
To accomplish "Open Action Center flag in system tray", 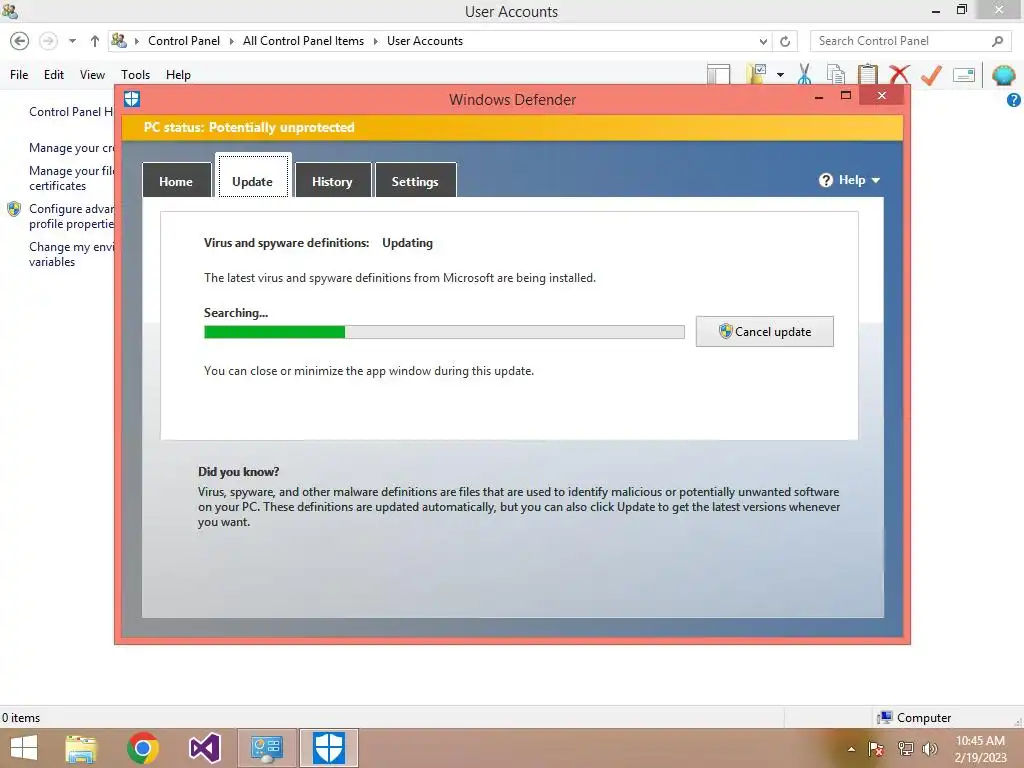I will 876,749.
